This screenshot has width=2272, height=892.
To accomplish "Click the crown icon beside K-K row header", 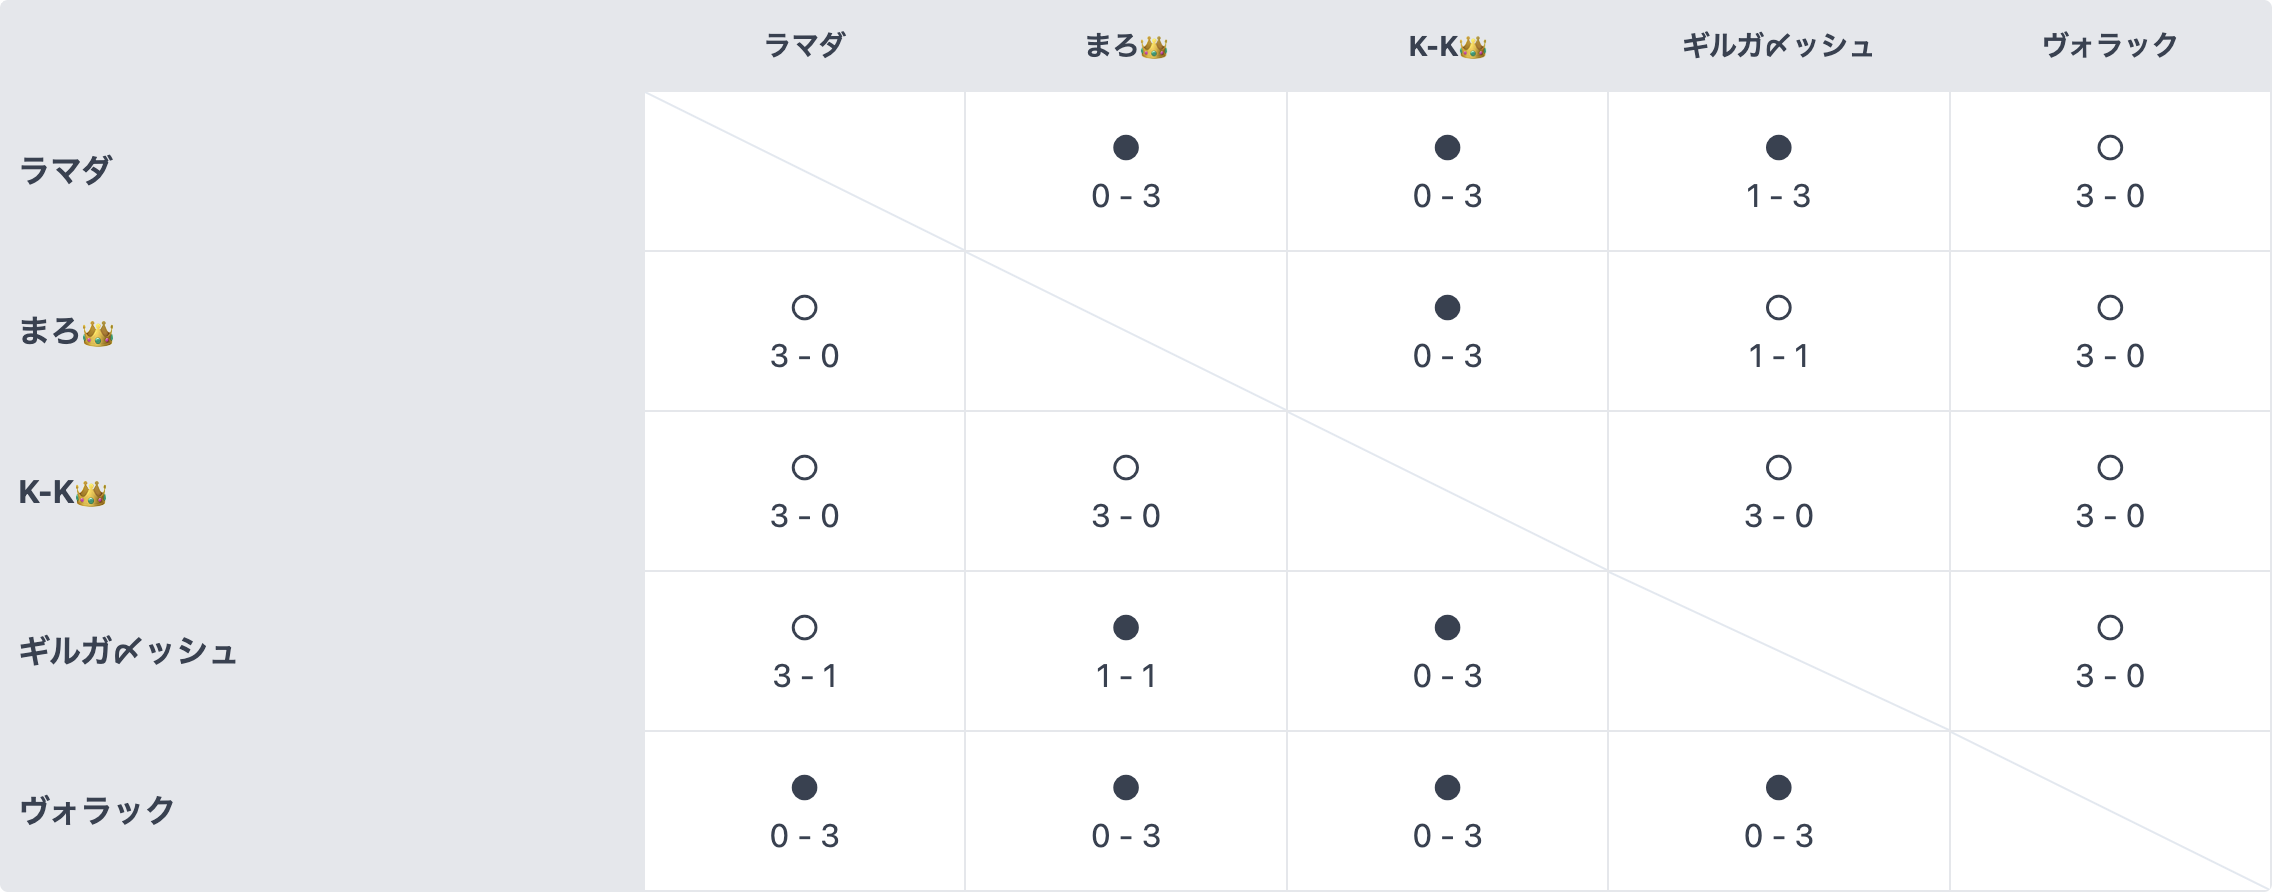I will (91, 493).
